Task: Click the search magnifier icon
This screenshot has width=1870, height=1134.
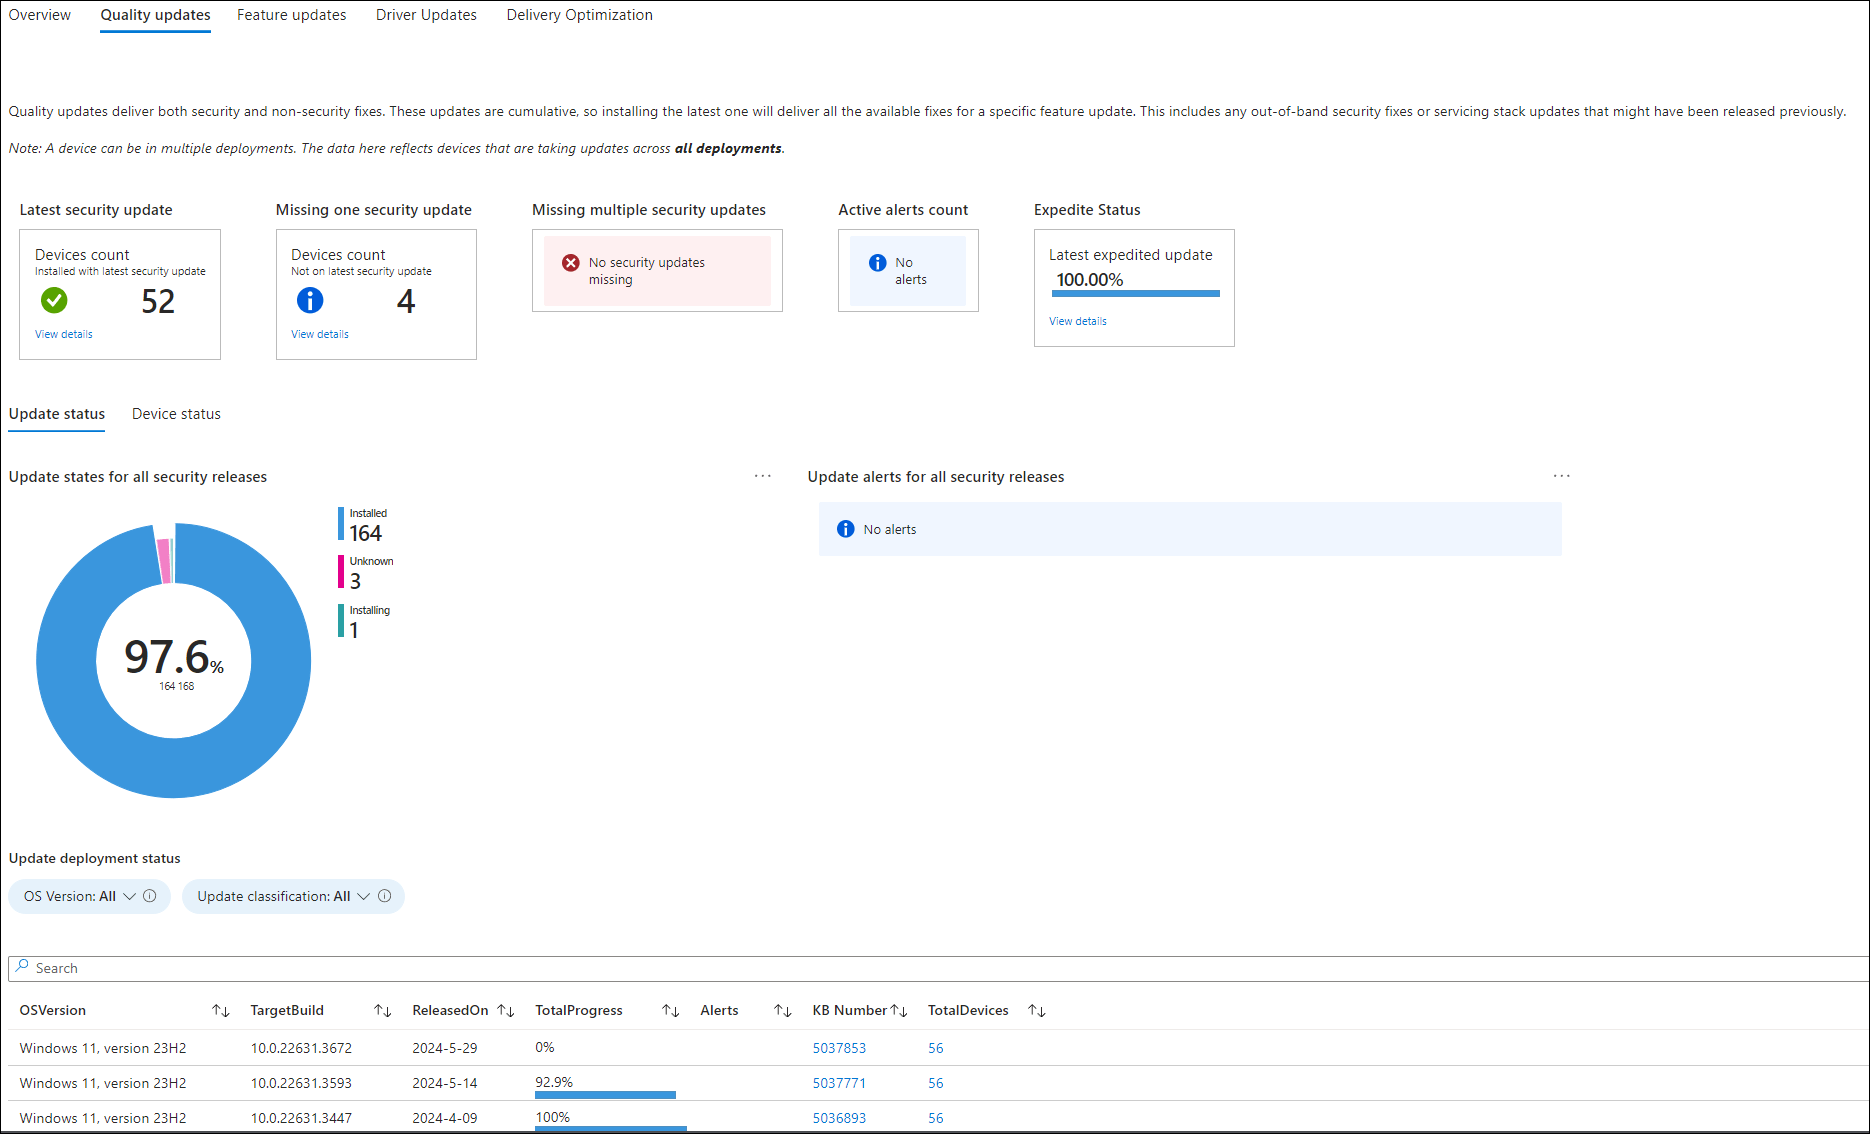Action: (22, 967)
